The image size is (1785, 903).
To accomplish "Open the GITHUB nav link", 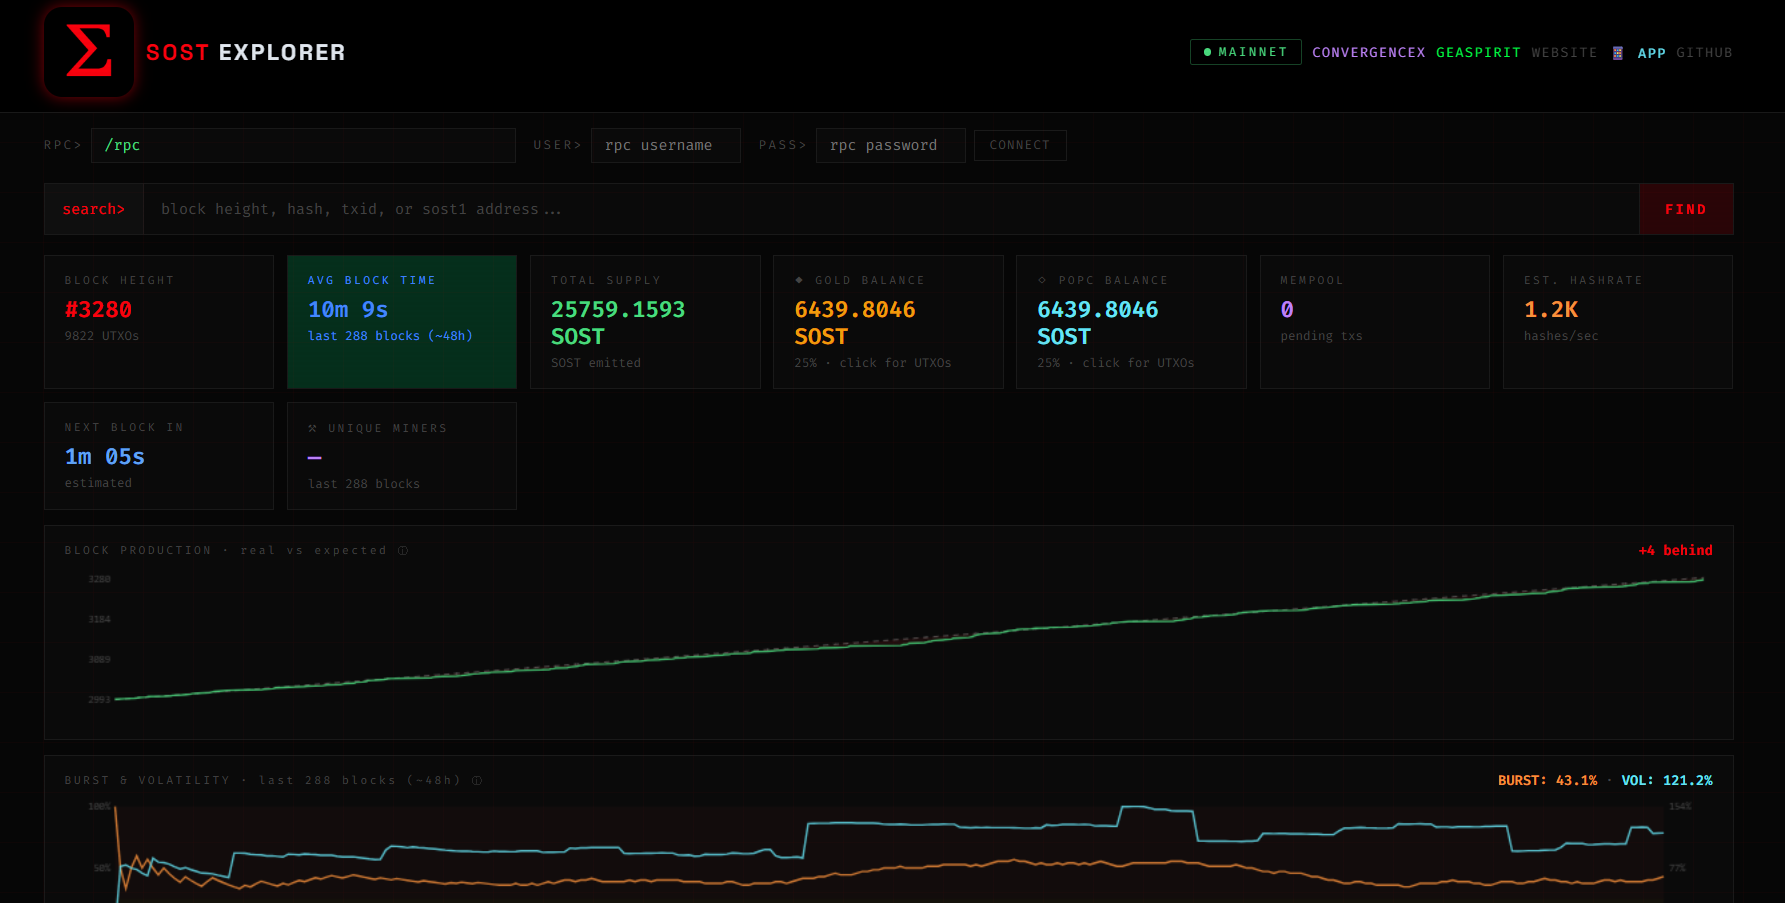I will tap(1704, 53).
